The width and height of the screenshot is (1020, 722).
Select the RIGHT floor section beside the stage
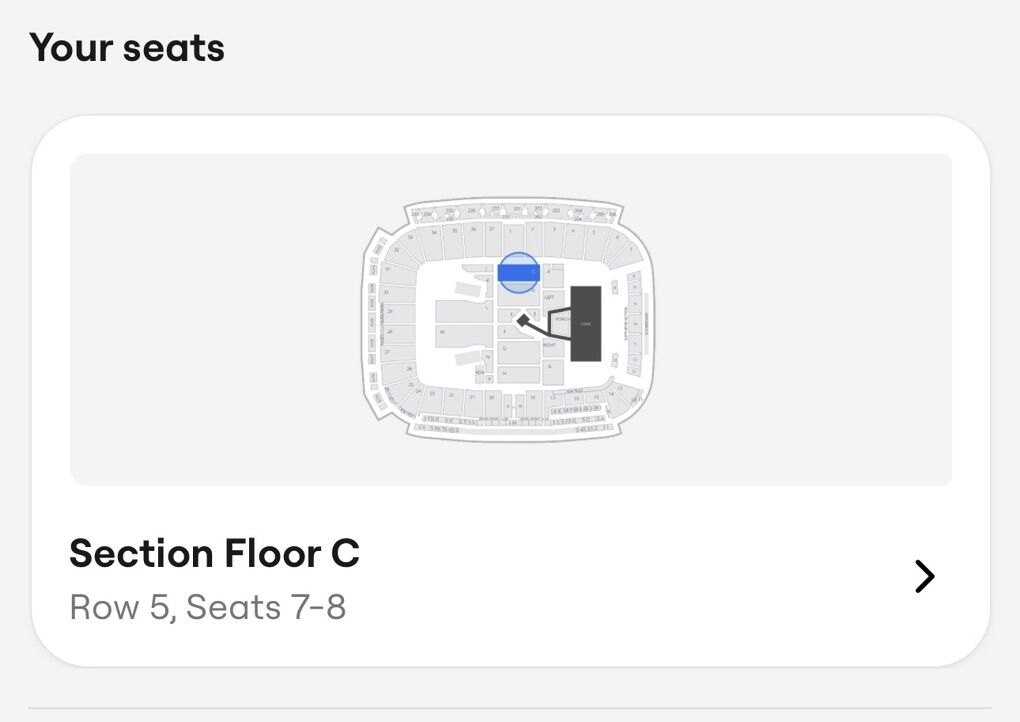coord(551,345)
